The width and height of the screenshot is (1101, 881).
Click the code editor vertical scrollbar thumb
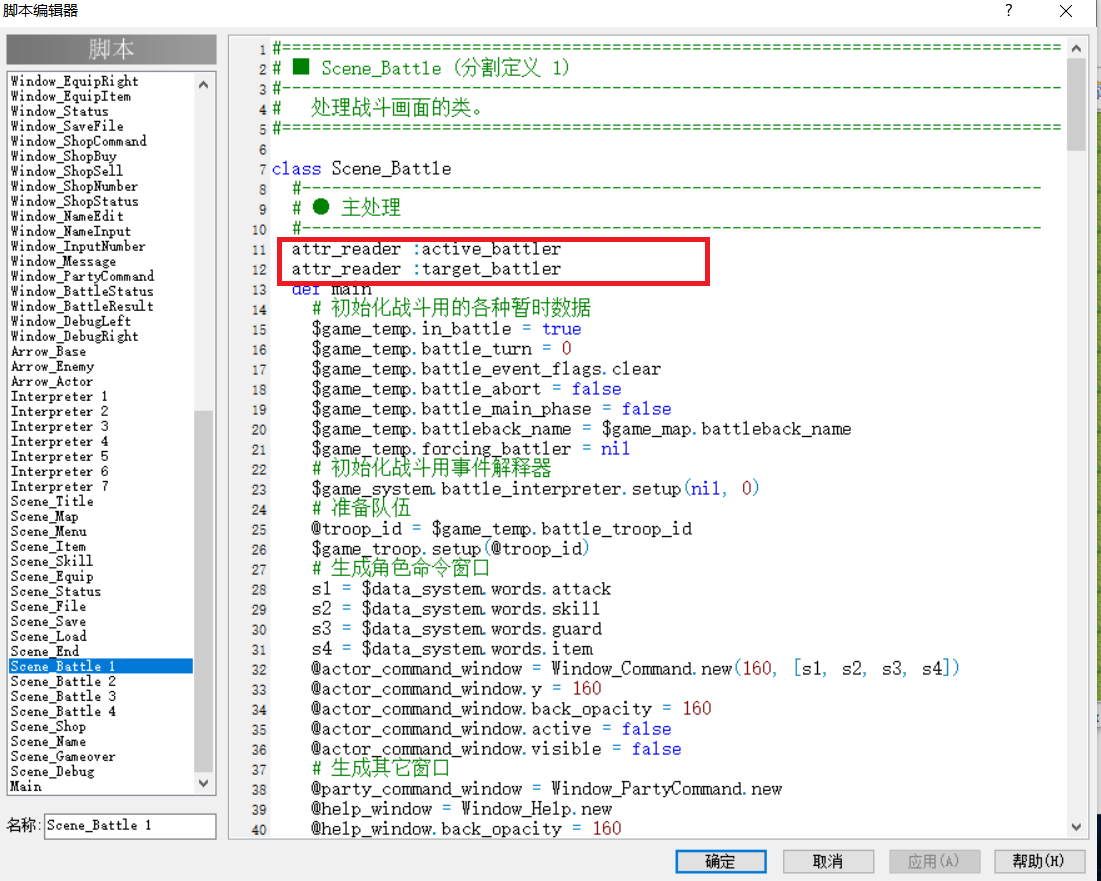[x=1076, y=104]
